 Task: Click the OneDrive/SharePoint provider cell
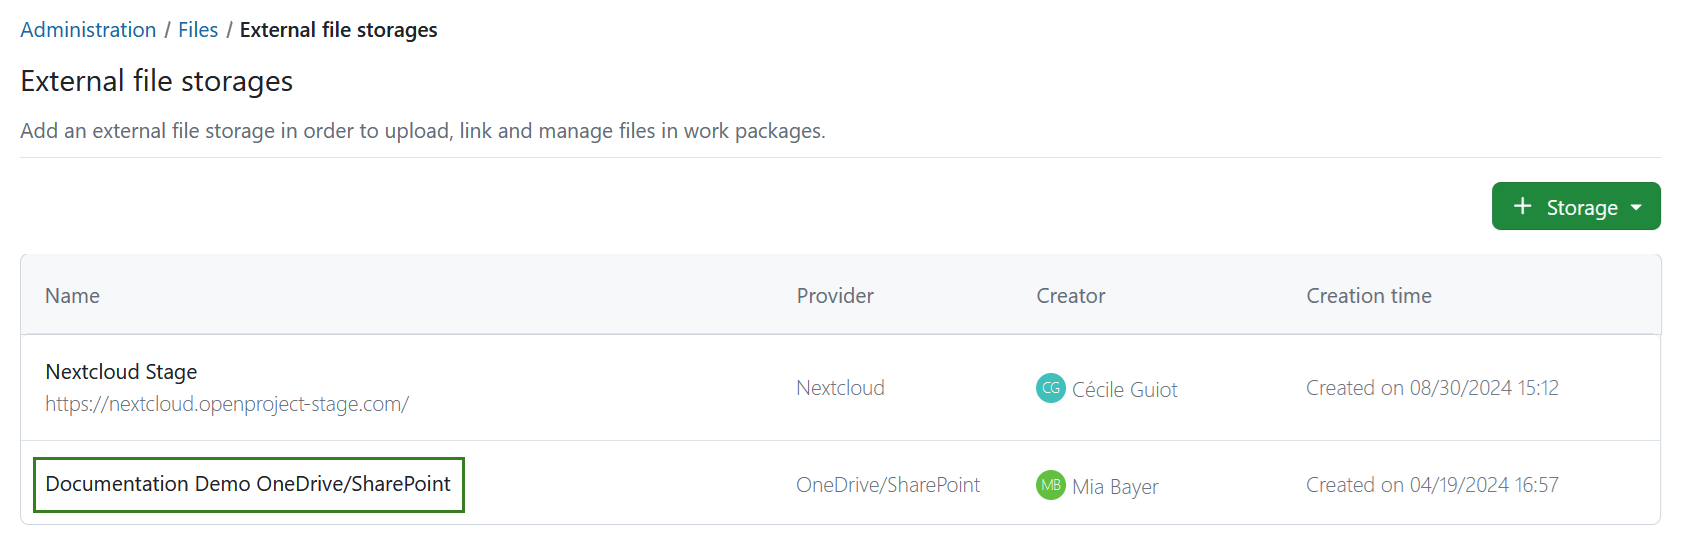(x=887, y=485)
